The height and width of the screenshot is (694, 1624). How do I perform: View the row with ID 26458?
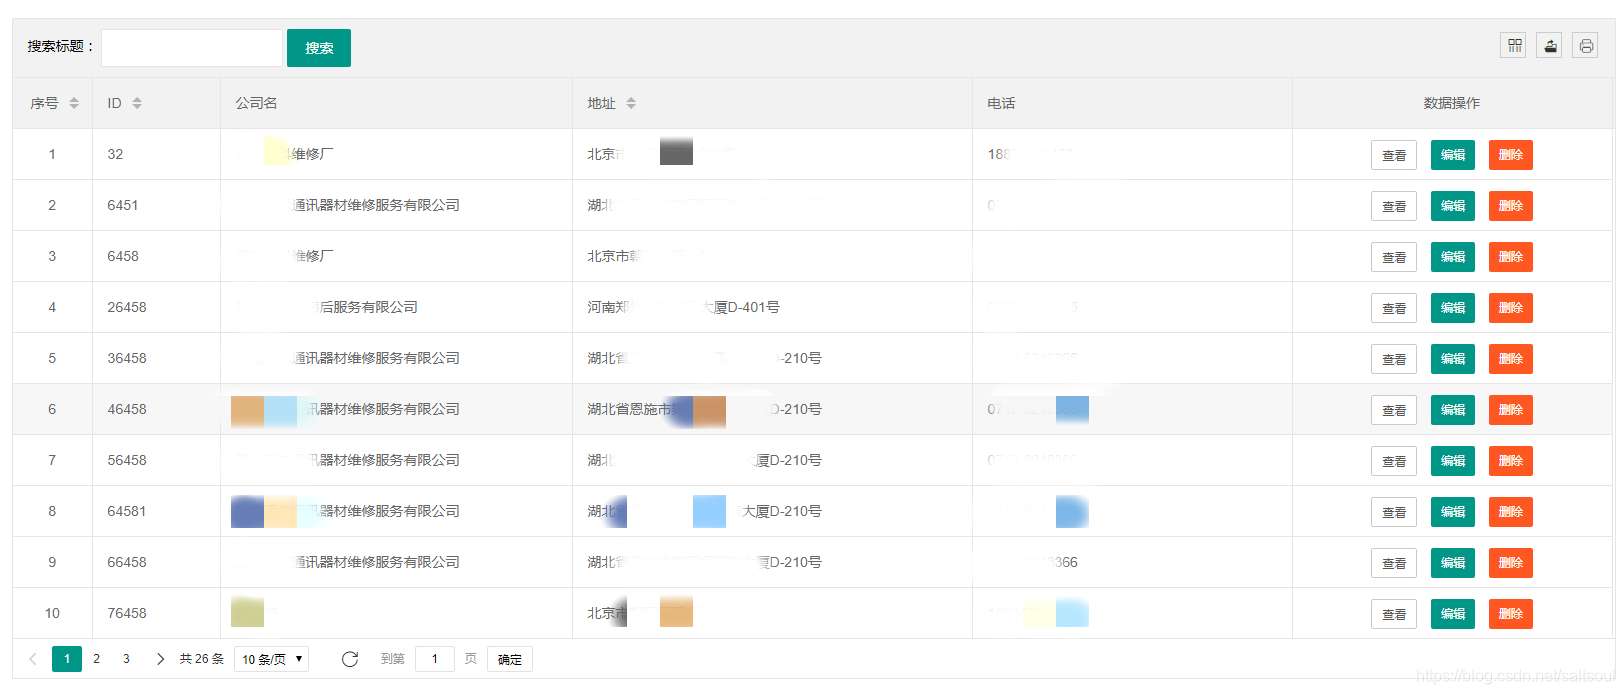click(1394, 308)
